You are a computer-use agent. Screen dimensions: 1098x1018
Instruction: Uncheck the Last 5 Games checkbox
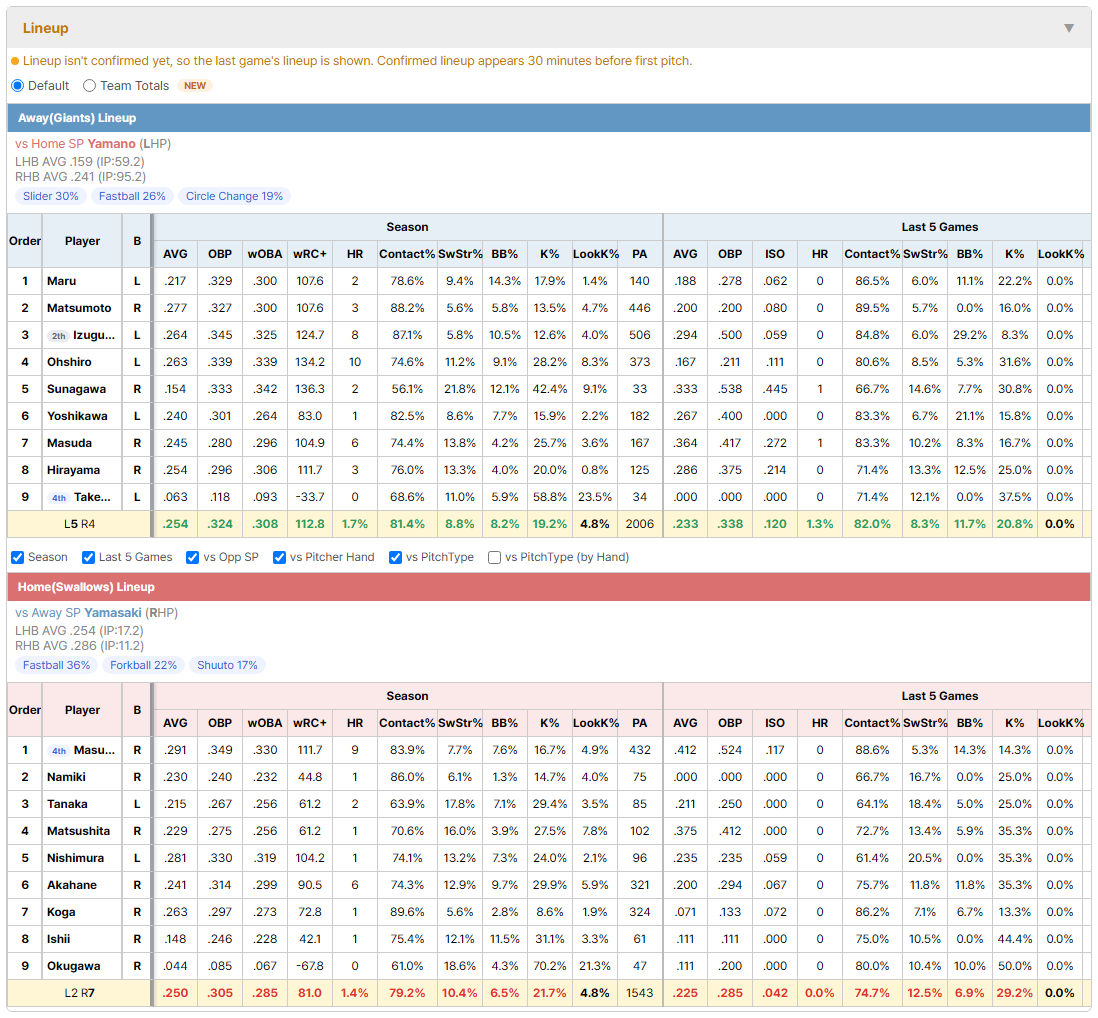coord(88,557)
